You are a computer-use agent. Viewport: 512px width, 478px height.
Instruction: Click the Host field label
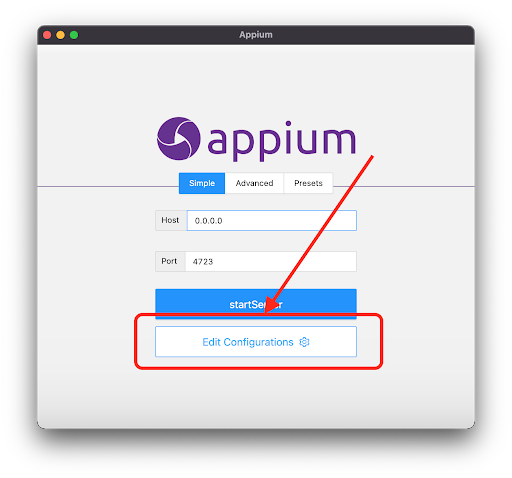[x=170, y=220]
